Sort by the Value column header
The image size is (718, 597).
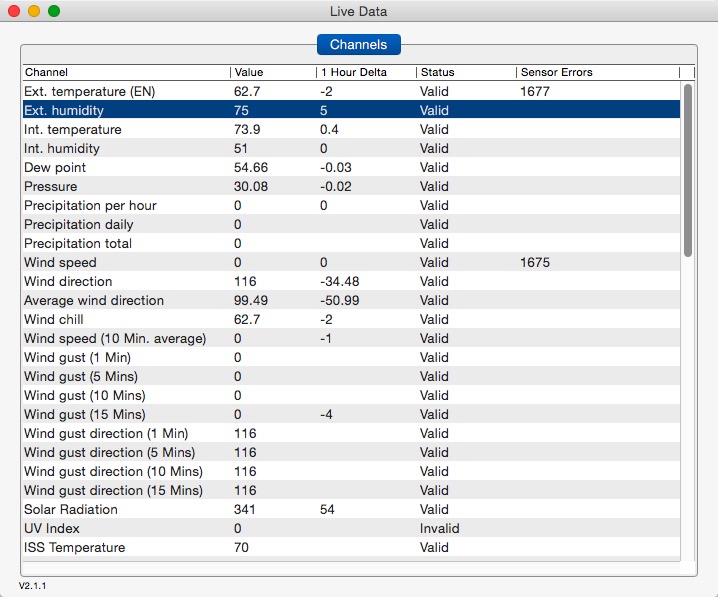[x=273, y=72]
